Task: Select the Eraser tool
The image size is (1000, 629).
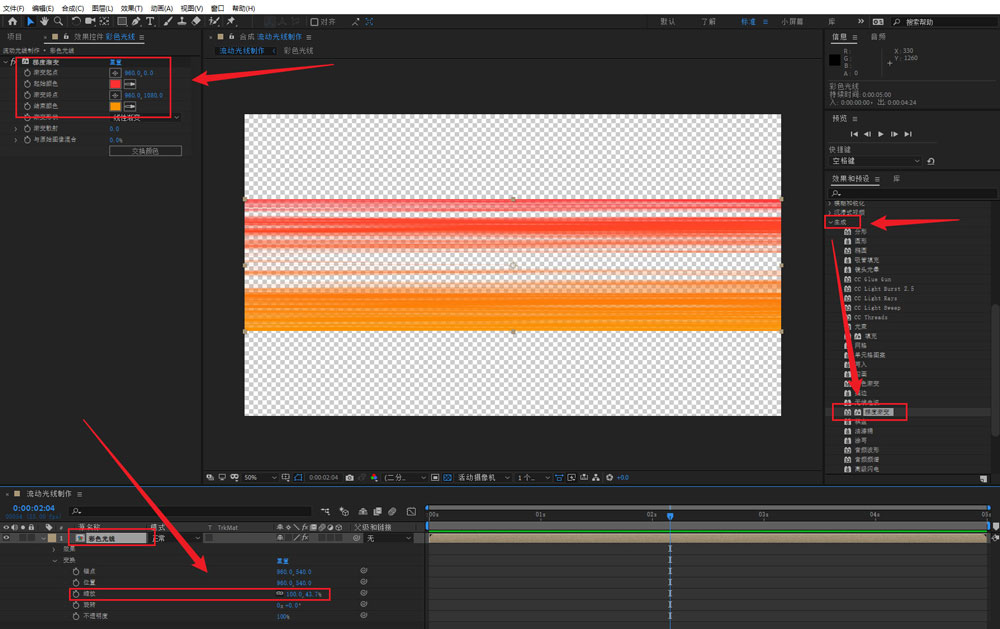Action: pos(196,21)
